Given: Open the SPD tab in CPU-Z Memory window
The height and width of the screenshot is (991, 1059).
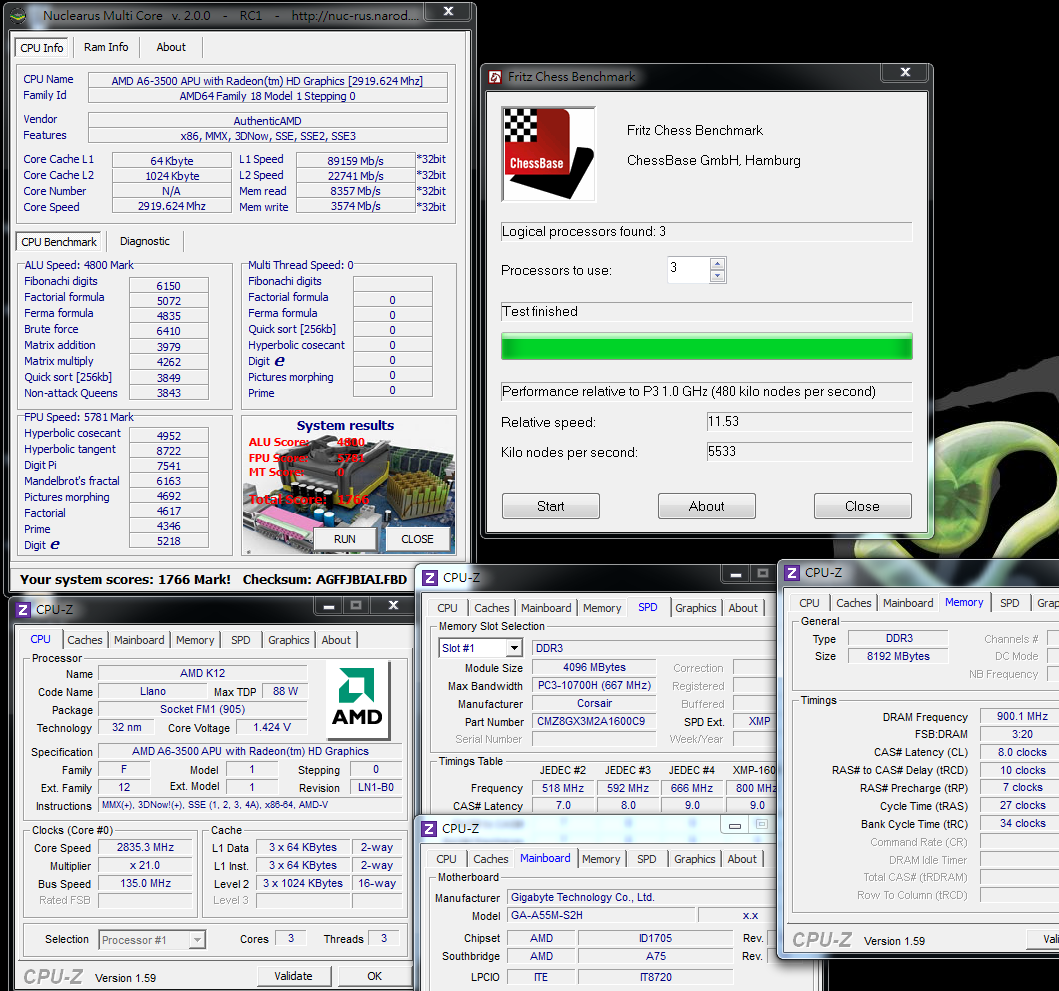Looking at the screenshot, I should click(1010, 603).
